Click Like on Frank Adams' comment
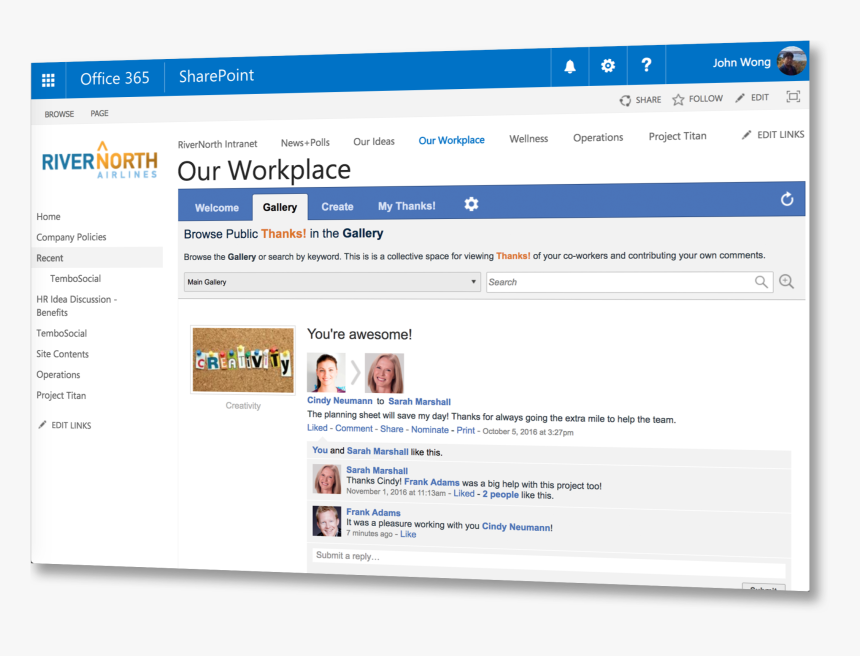Image resolution: width=860 pixels, height=656 pixels. [x=408, y=534]
